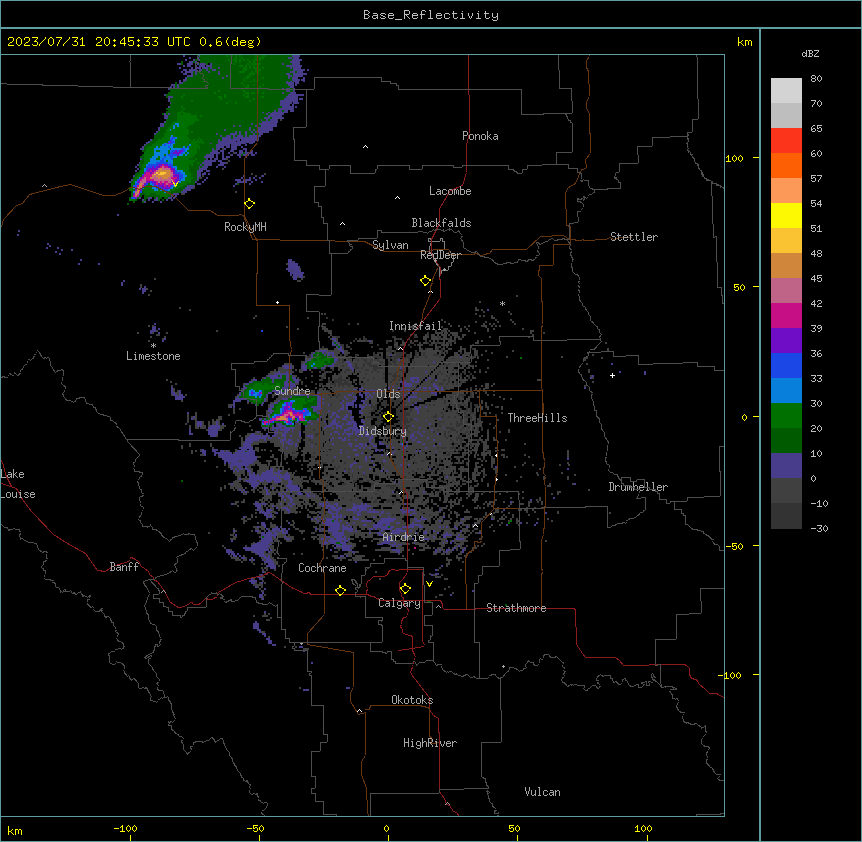This screenshot has height=842, width=862.
Task: Click the Strathmore label
Action: (516, 608)
